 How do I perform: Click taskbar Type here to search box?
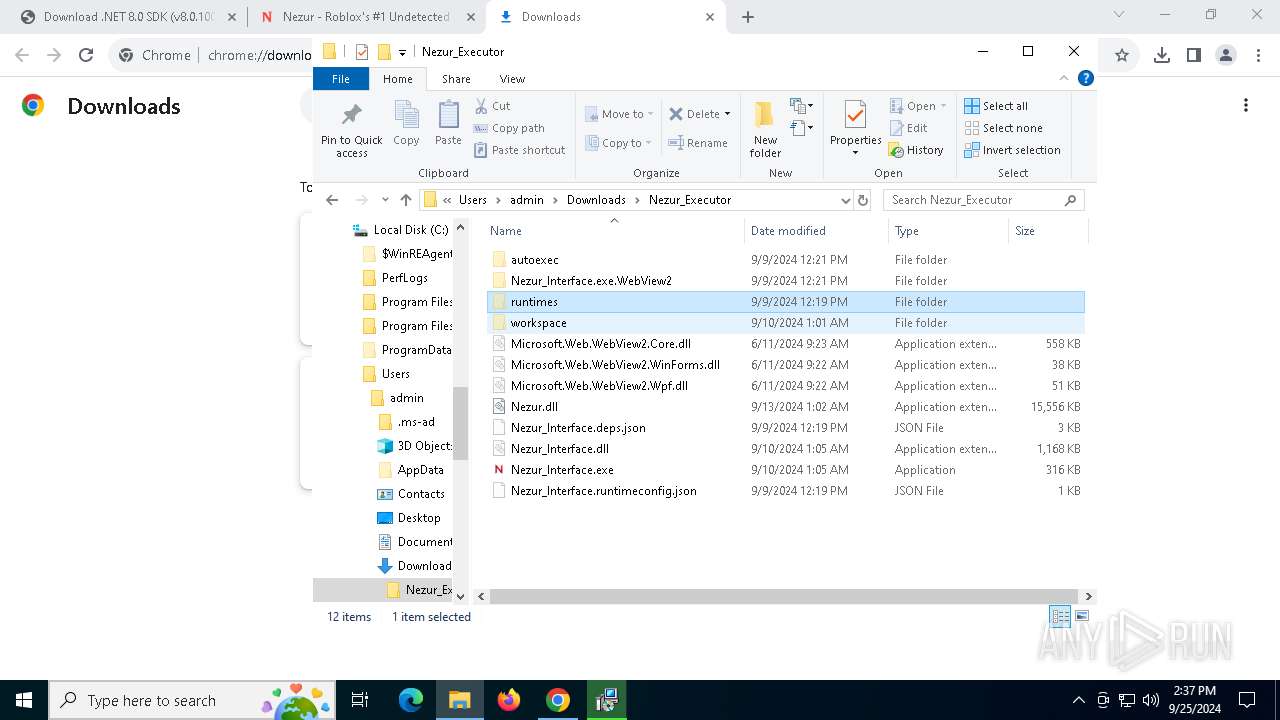(192, 700)
